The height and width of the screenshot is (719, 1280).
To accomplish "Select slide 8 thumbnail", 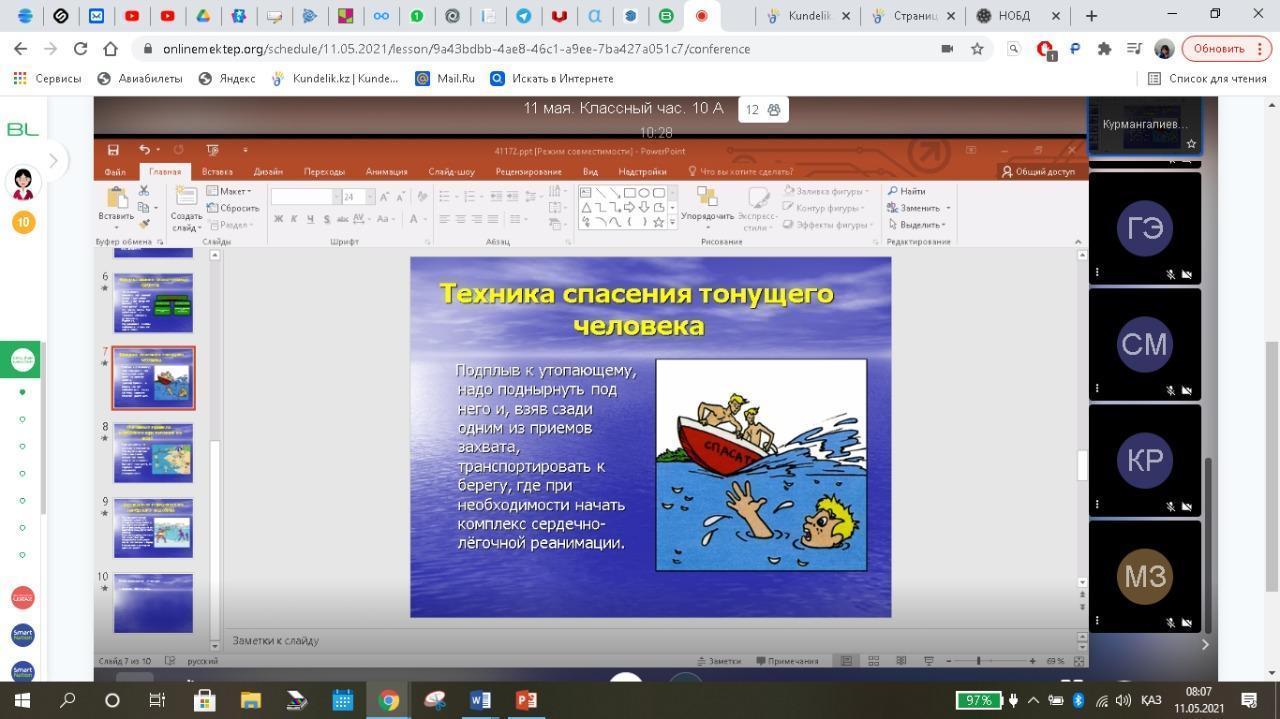I will pyautogui.click(x=153, y=453).
